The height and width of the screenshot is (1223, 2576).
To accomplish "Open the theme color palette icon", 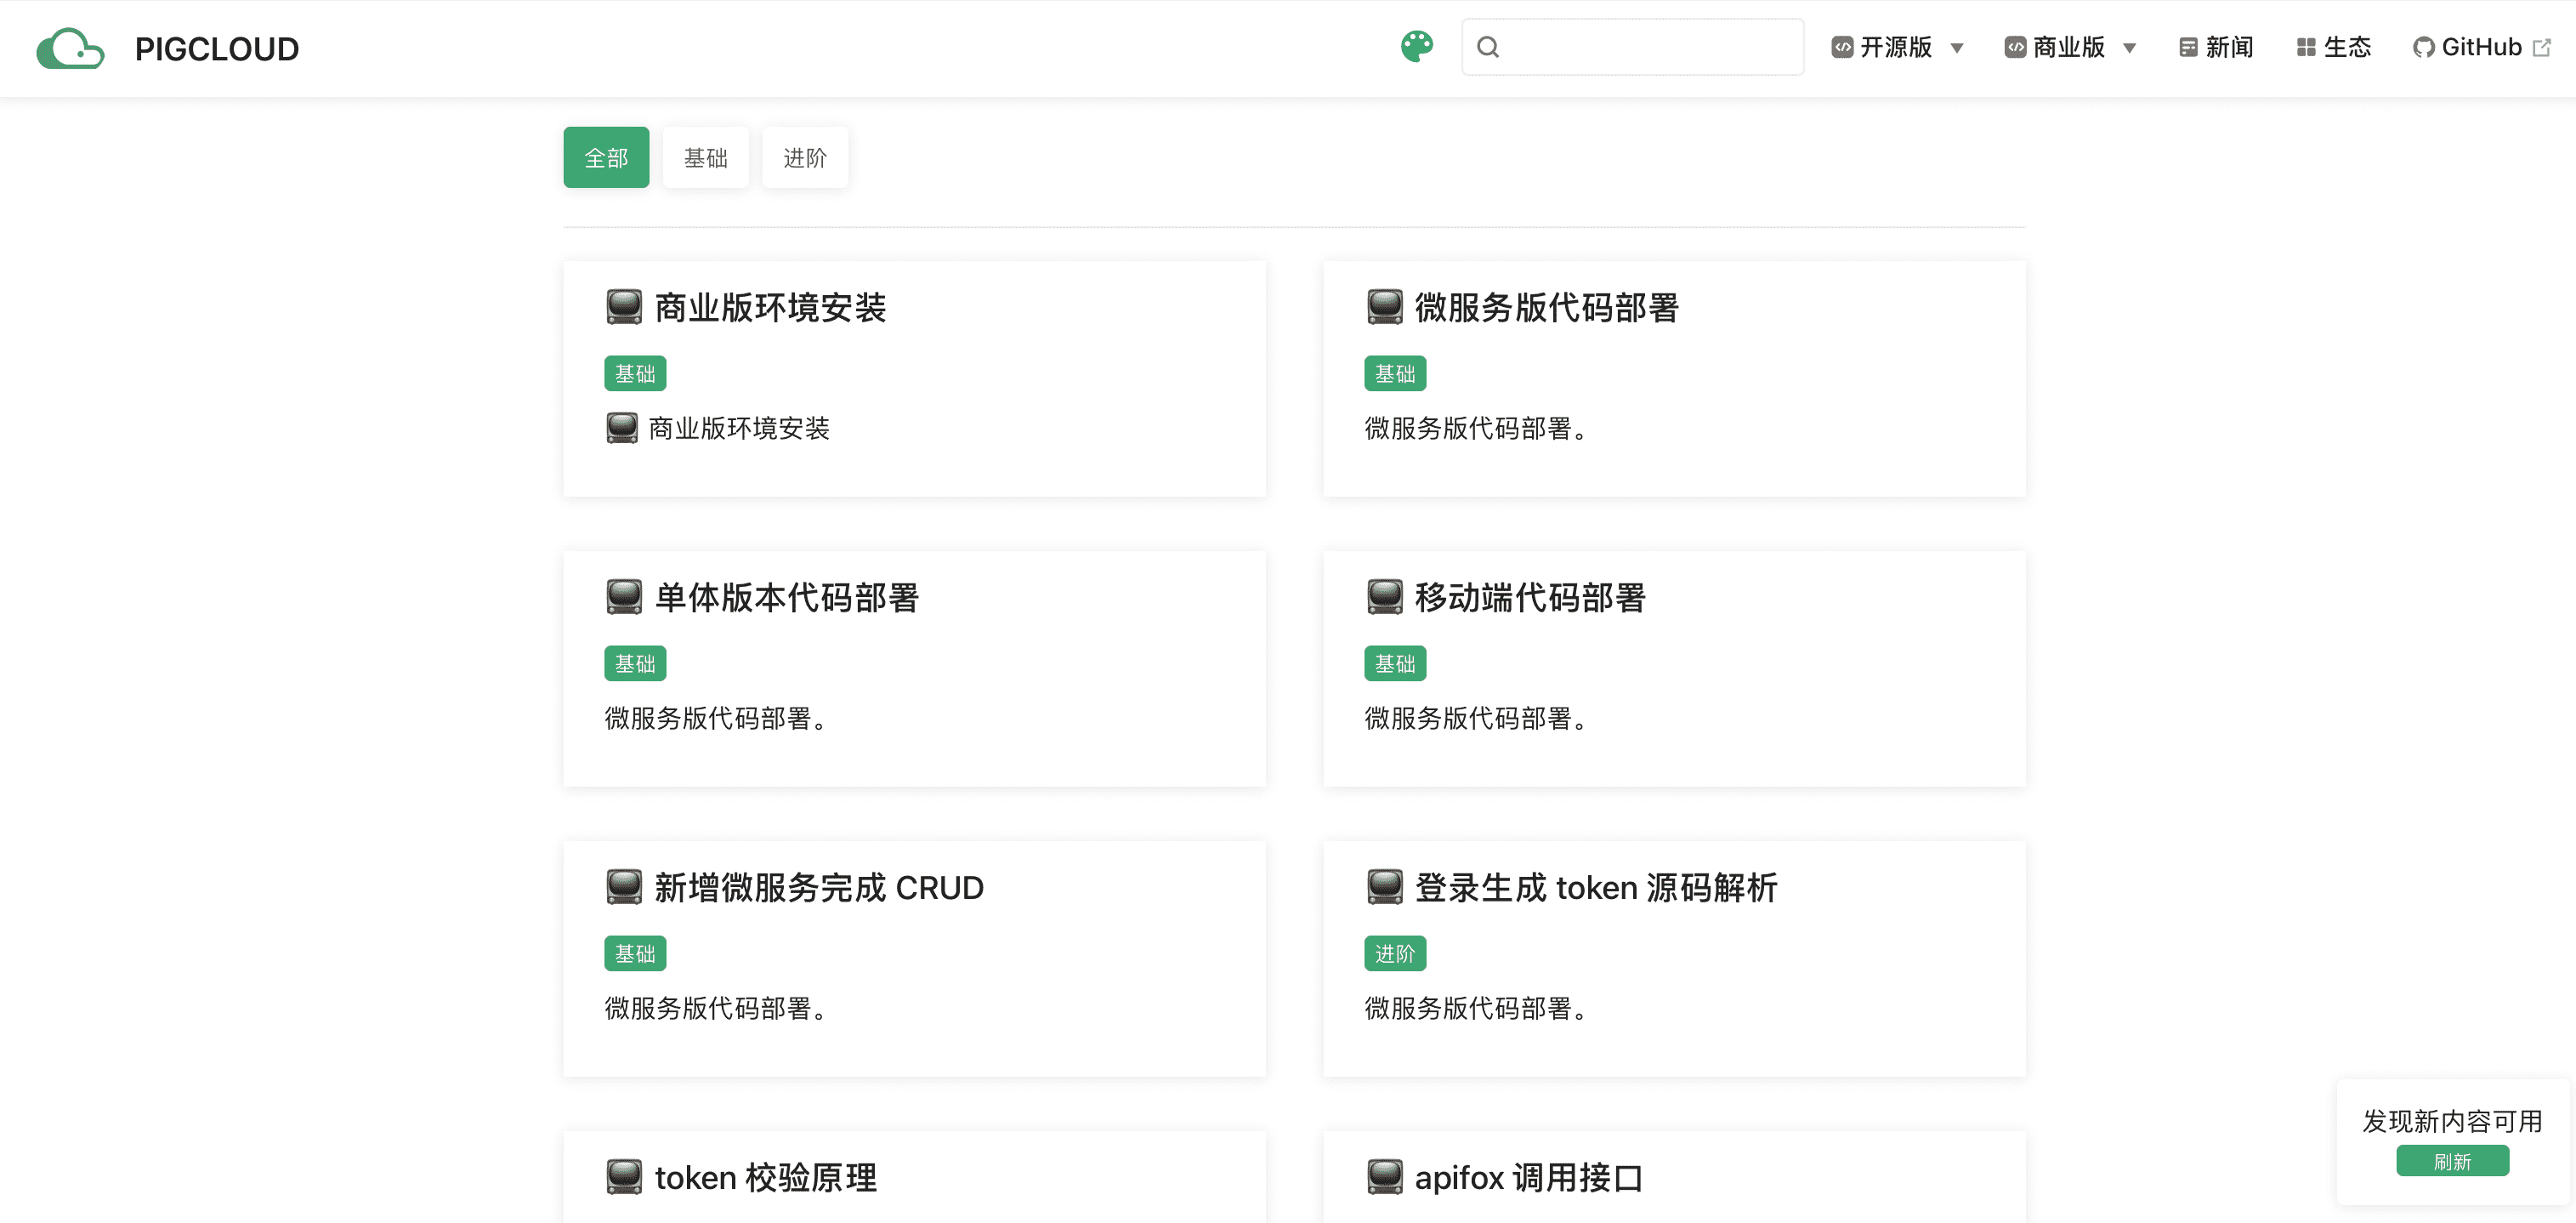I will coord(1417,47).
